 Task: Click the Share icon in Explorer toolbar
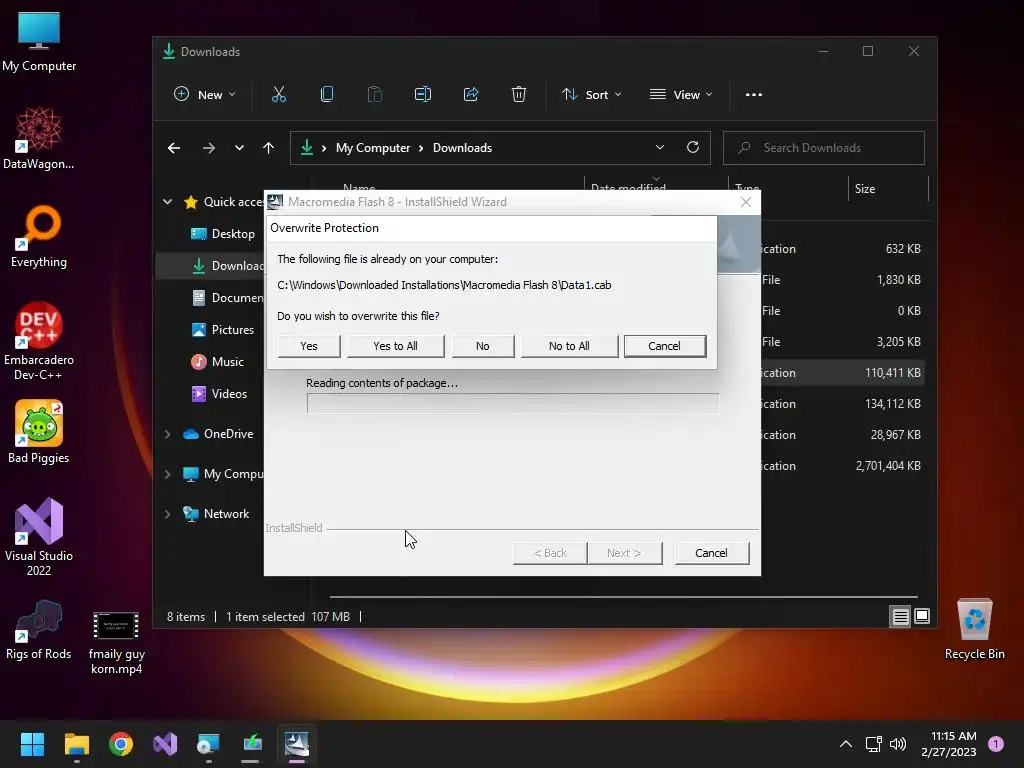[471, 95]
